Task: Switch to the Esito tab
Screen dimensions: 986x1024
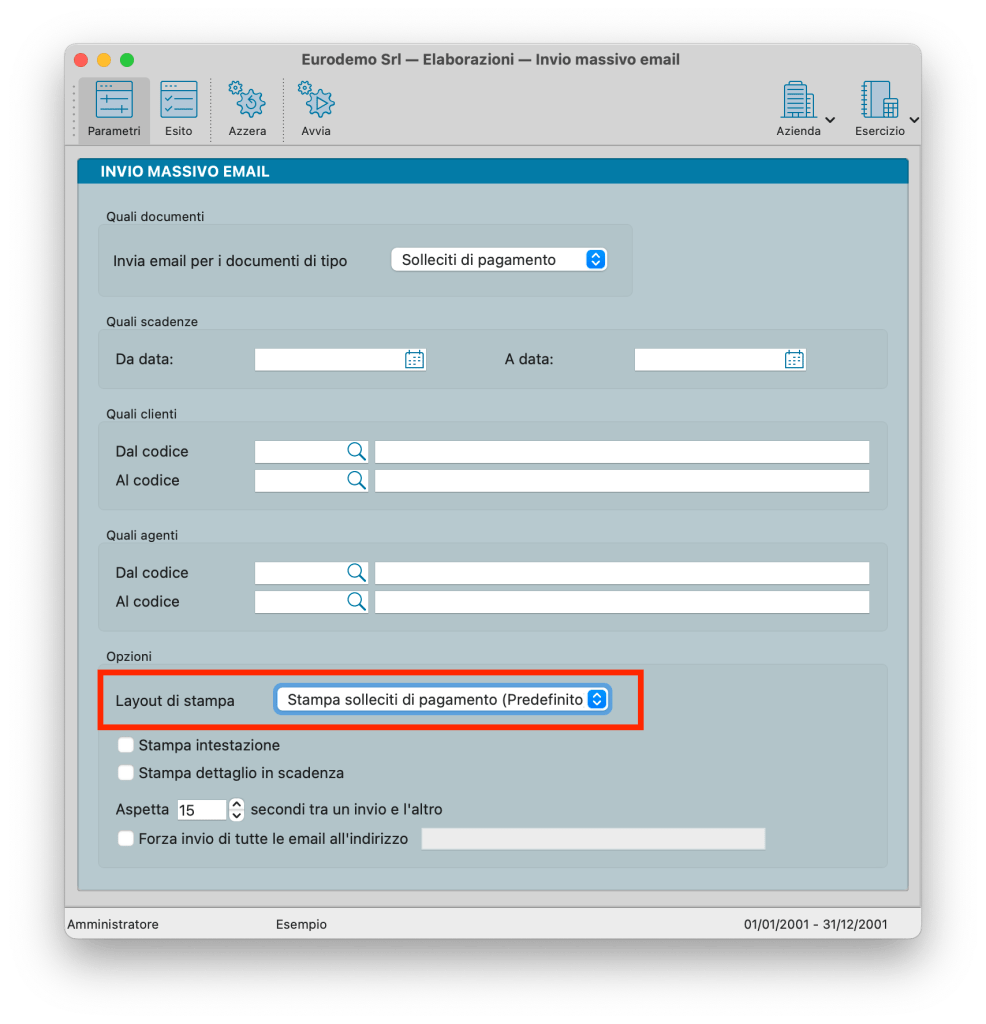Action: coord(179,109)
